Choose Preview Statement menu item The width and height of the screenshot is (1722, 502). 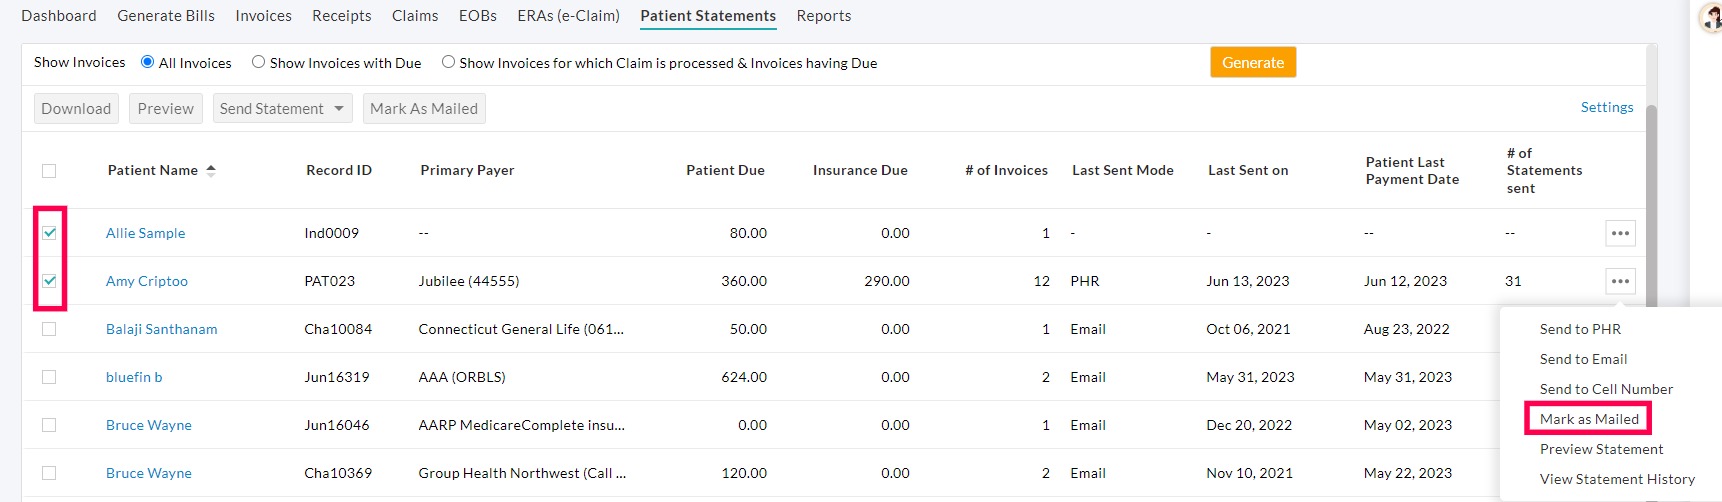click(1601, 449)
